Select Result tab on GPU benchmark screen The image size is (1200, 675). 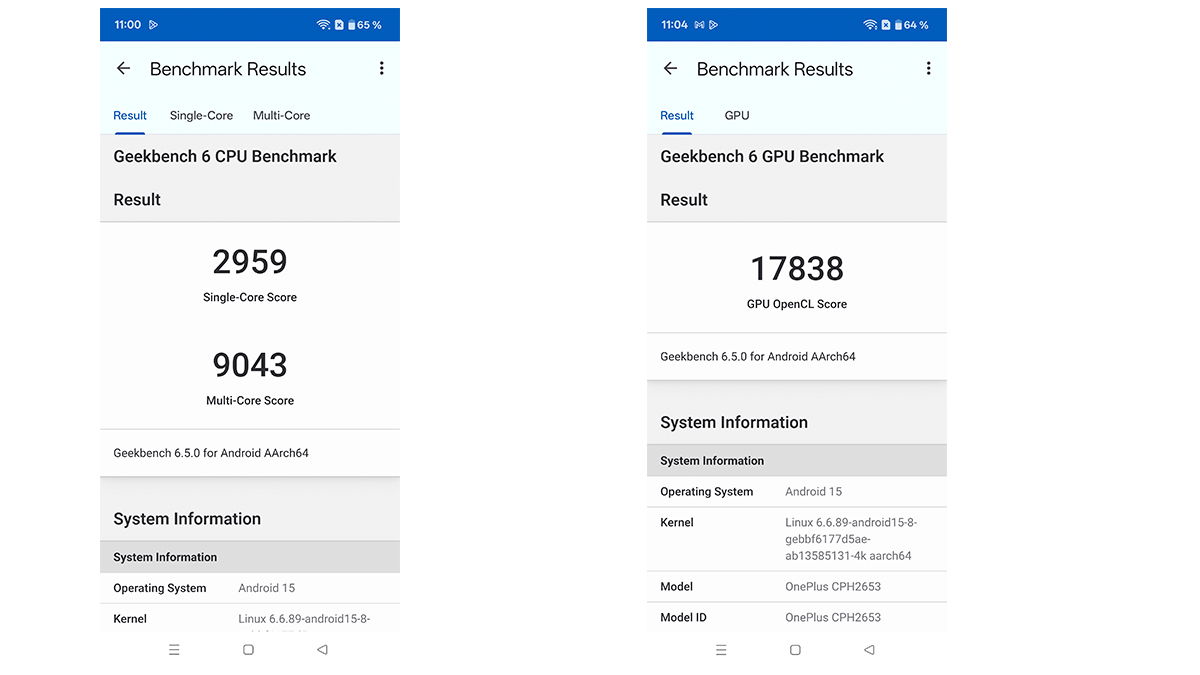point(677,116)
